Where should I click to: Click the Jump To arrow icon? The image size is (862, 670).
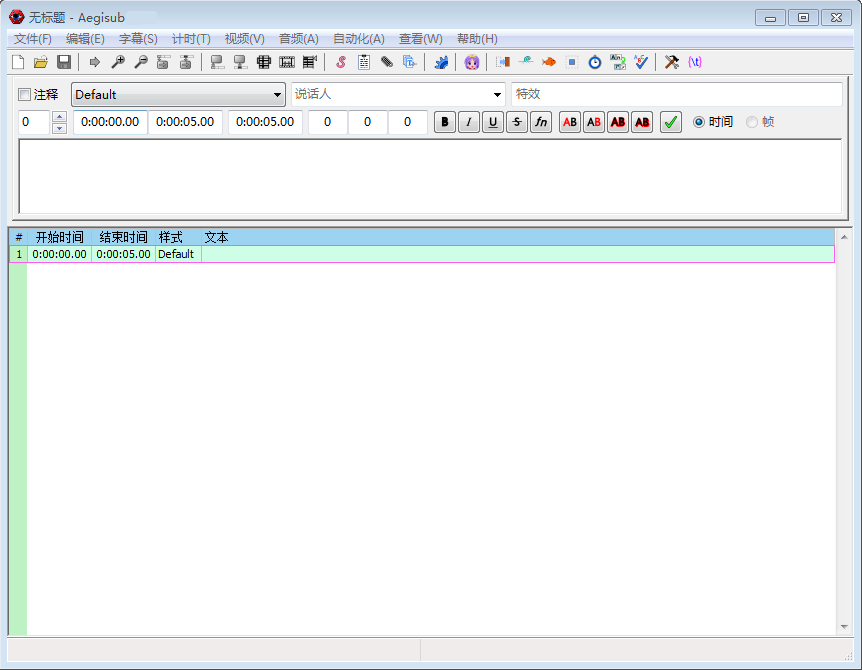[95, 62]
